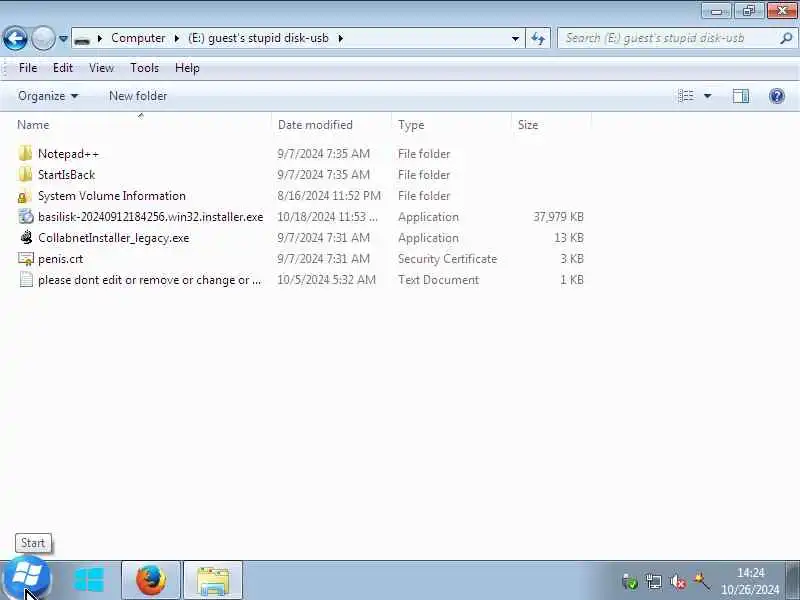Toggle the preview pane
800x600 pixels.
pos(741,96)
